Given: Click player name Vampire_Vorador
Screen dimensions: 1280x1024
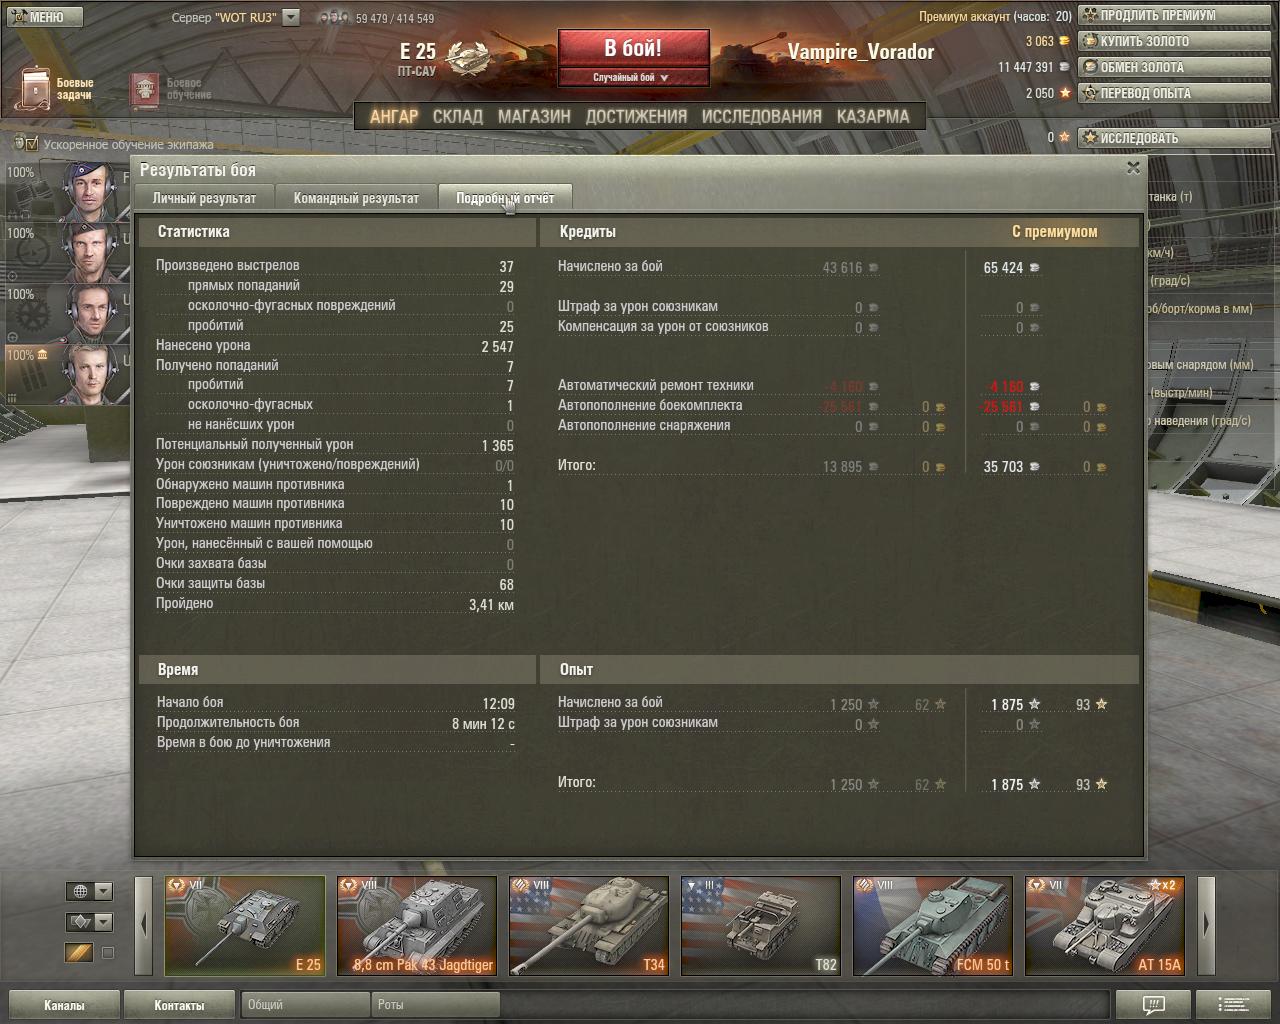Looking at the screenshot, I should (861, 52).
